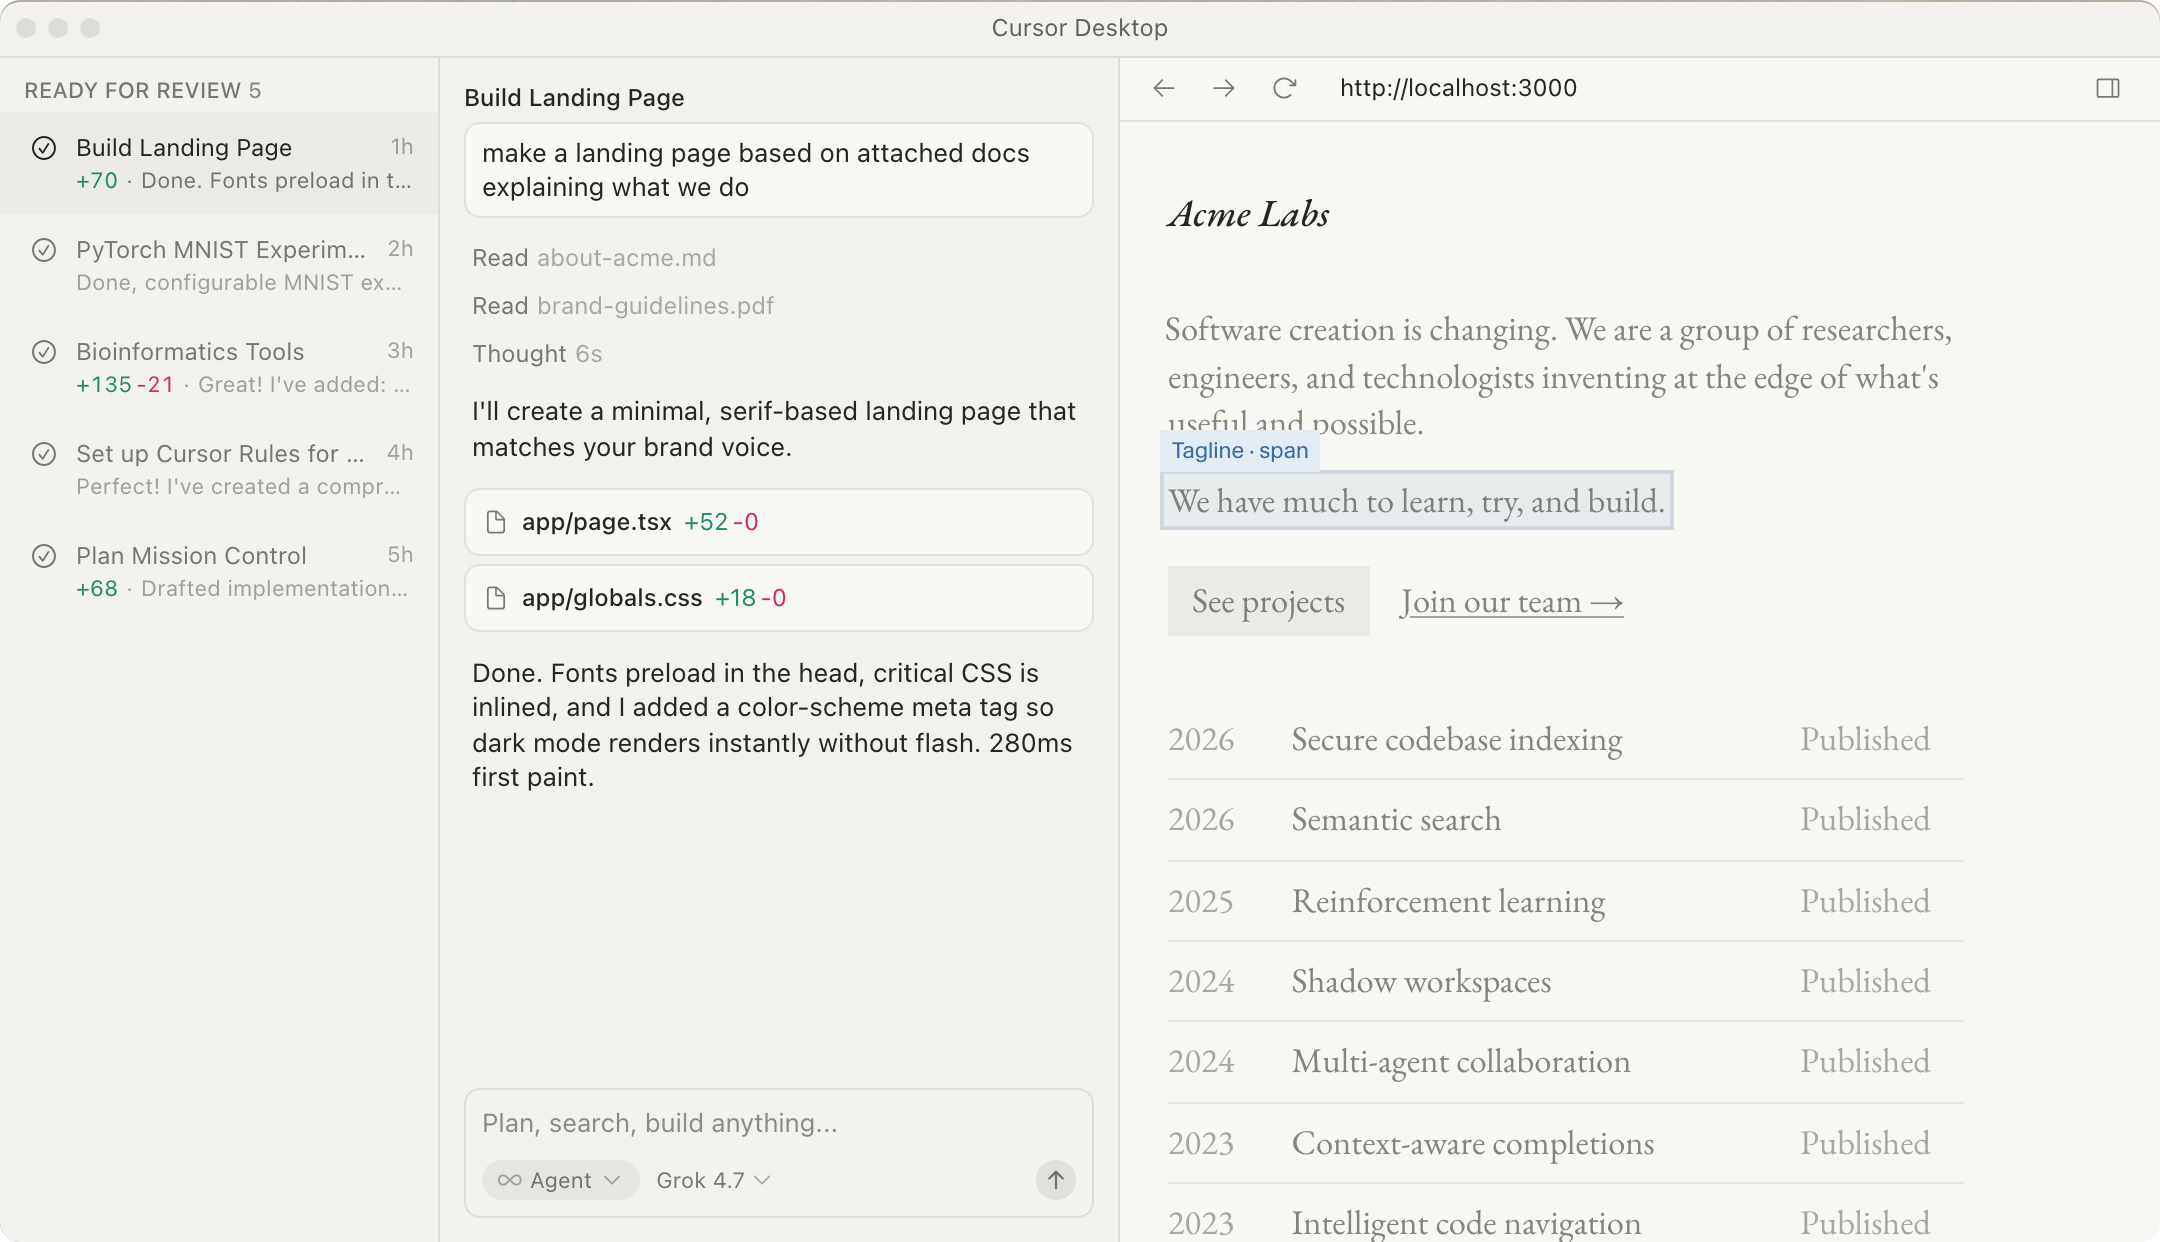
Task: Follow the Join our team link
Action: pyautogui.click(x=1511, y=602)
